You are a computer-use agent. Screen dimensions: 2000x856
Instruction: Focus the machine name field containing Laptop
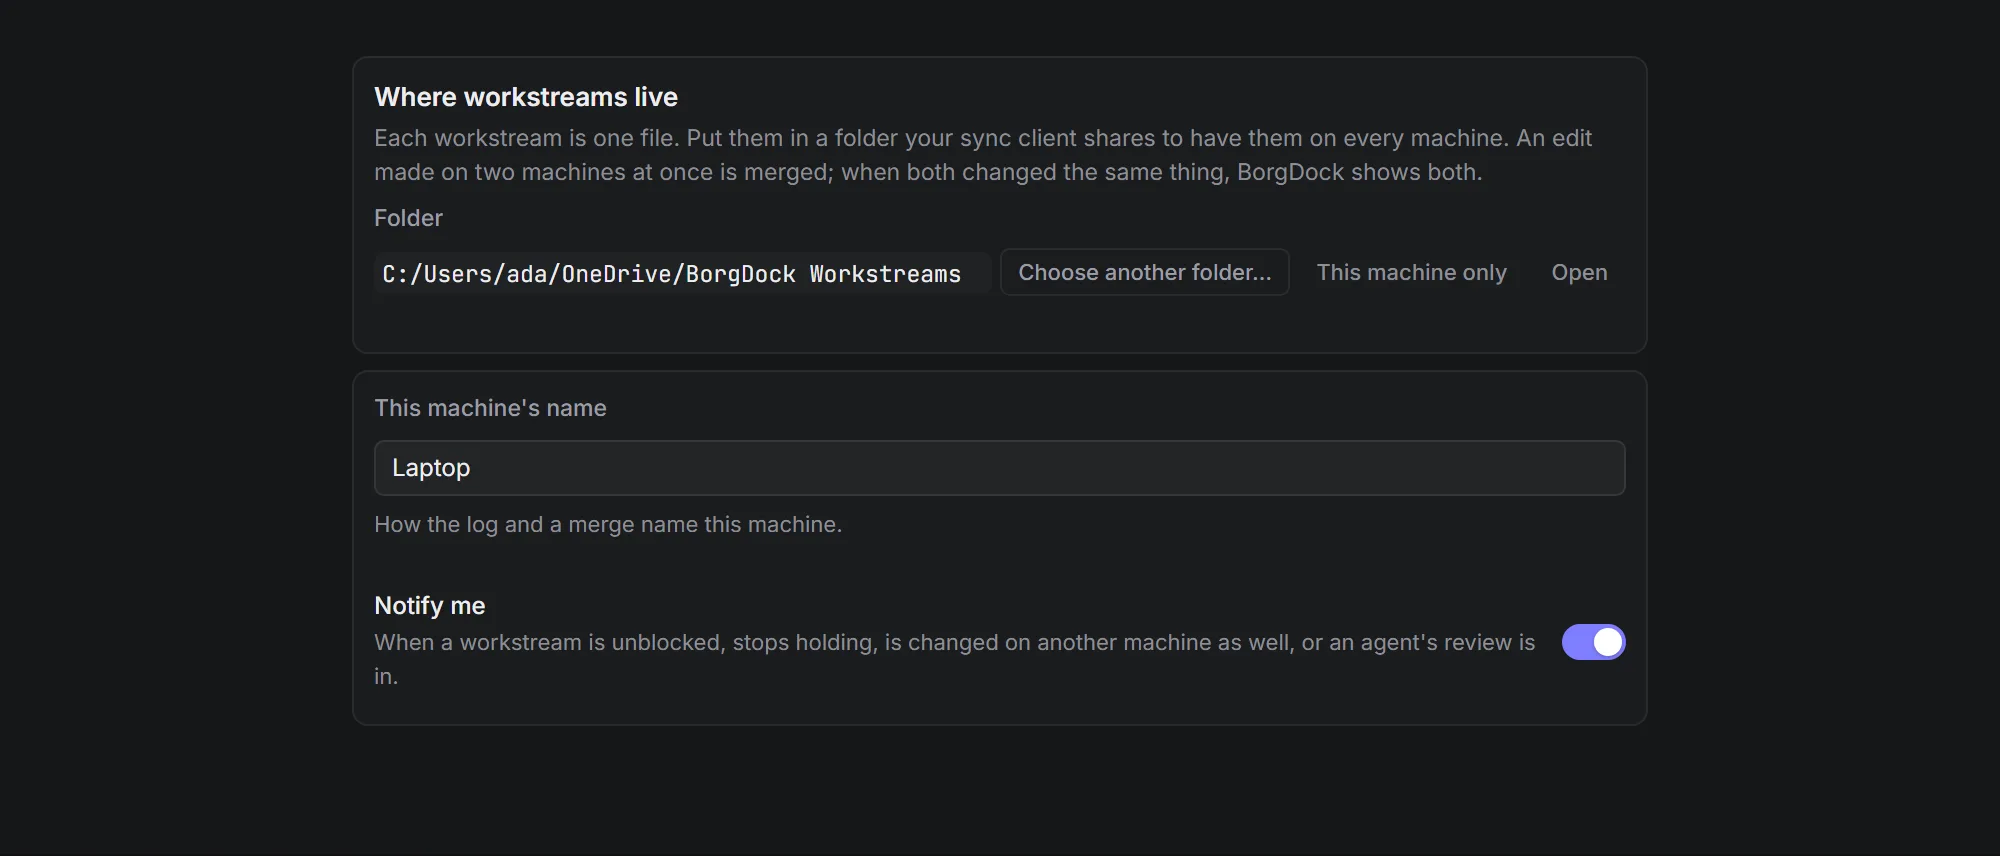pyautogui.click(x=999, y=468)
